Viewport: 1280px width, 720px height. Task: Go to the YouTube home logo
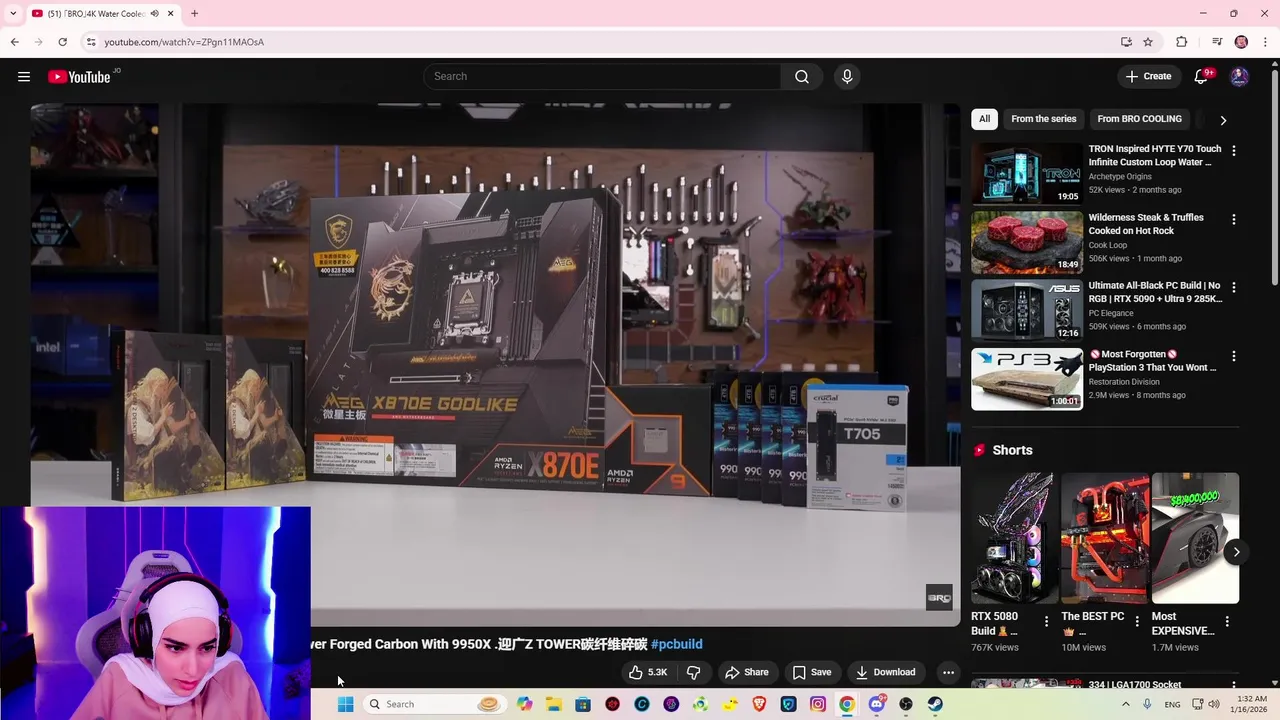(x=79, y=77)
